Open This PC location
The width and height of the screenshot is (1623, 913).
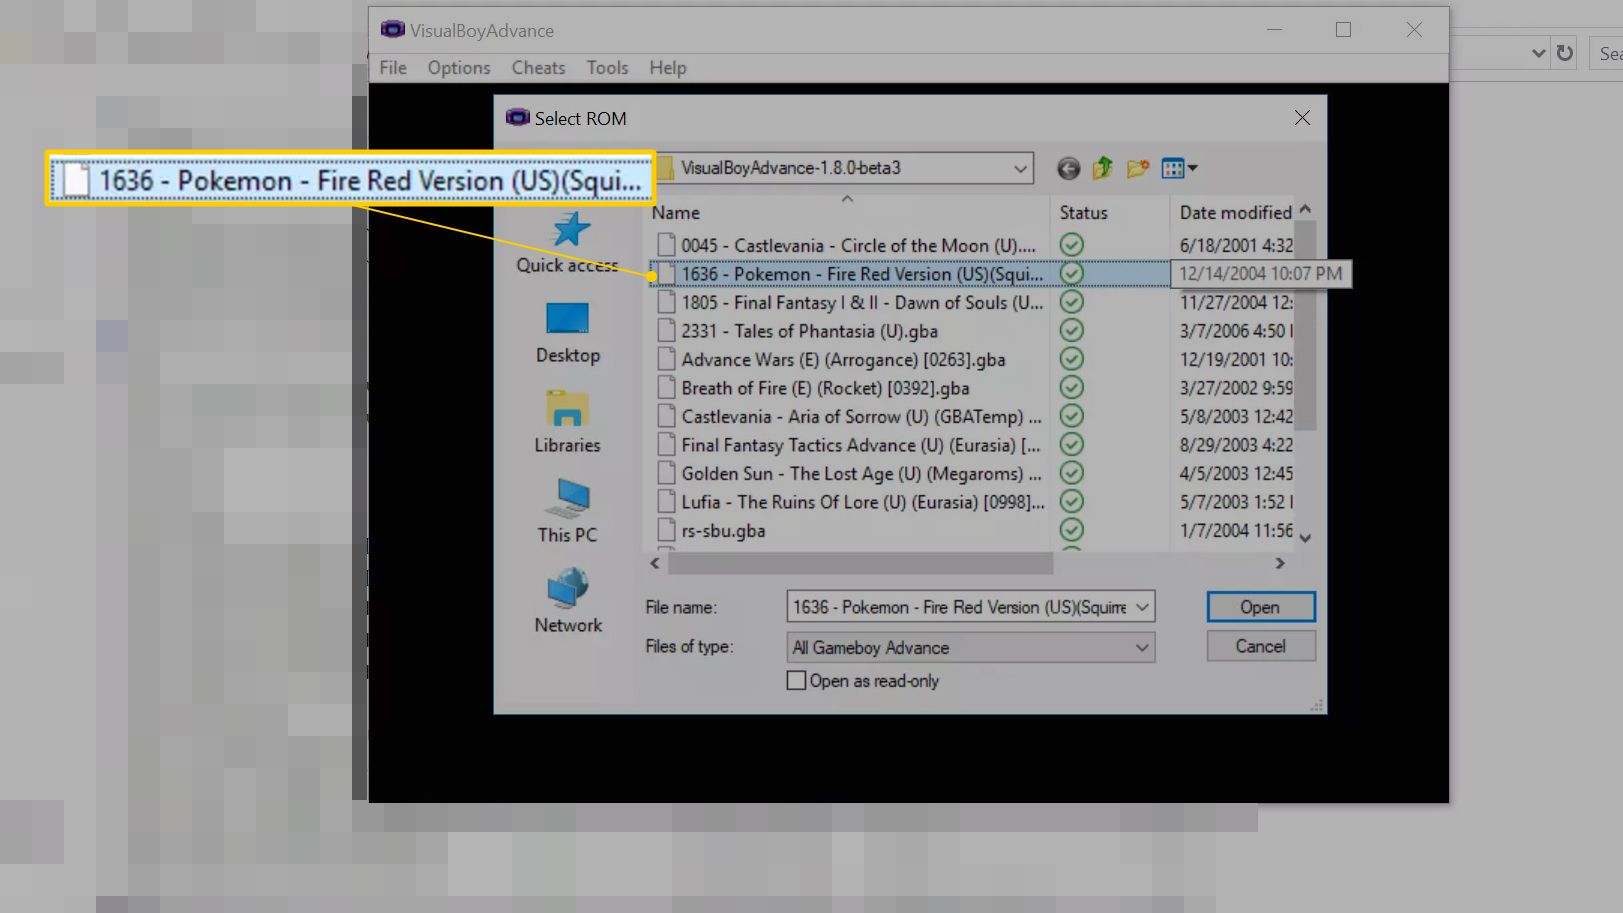(x=567, y=511)
